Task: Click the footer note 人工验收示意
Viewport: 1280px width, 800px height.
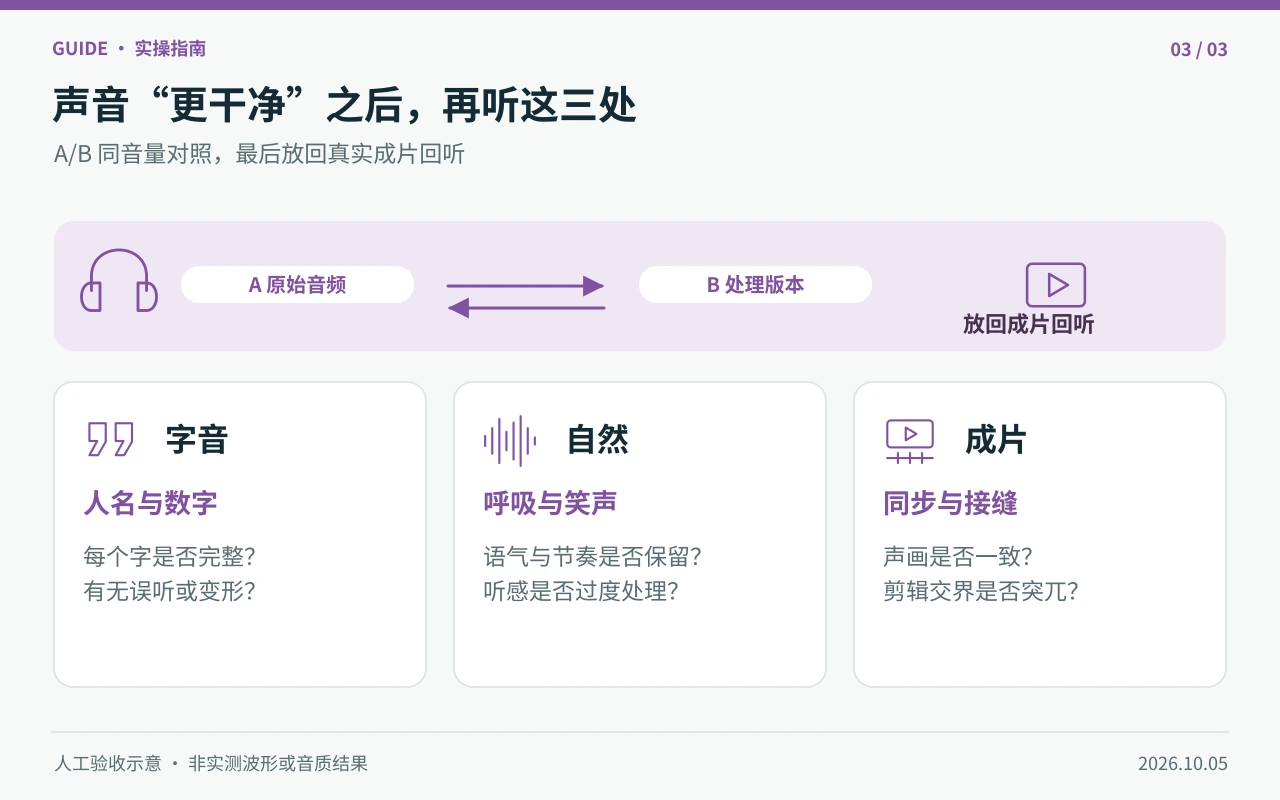Action: click(x=108, y=764)
